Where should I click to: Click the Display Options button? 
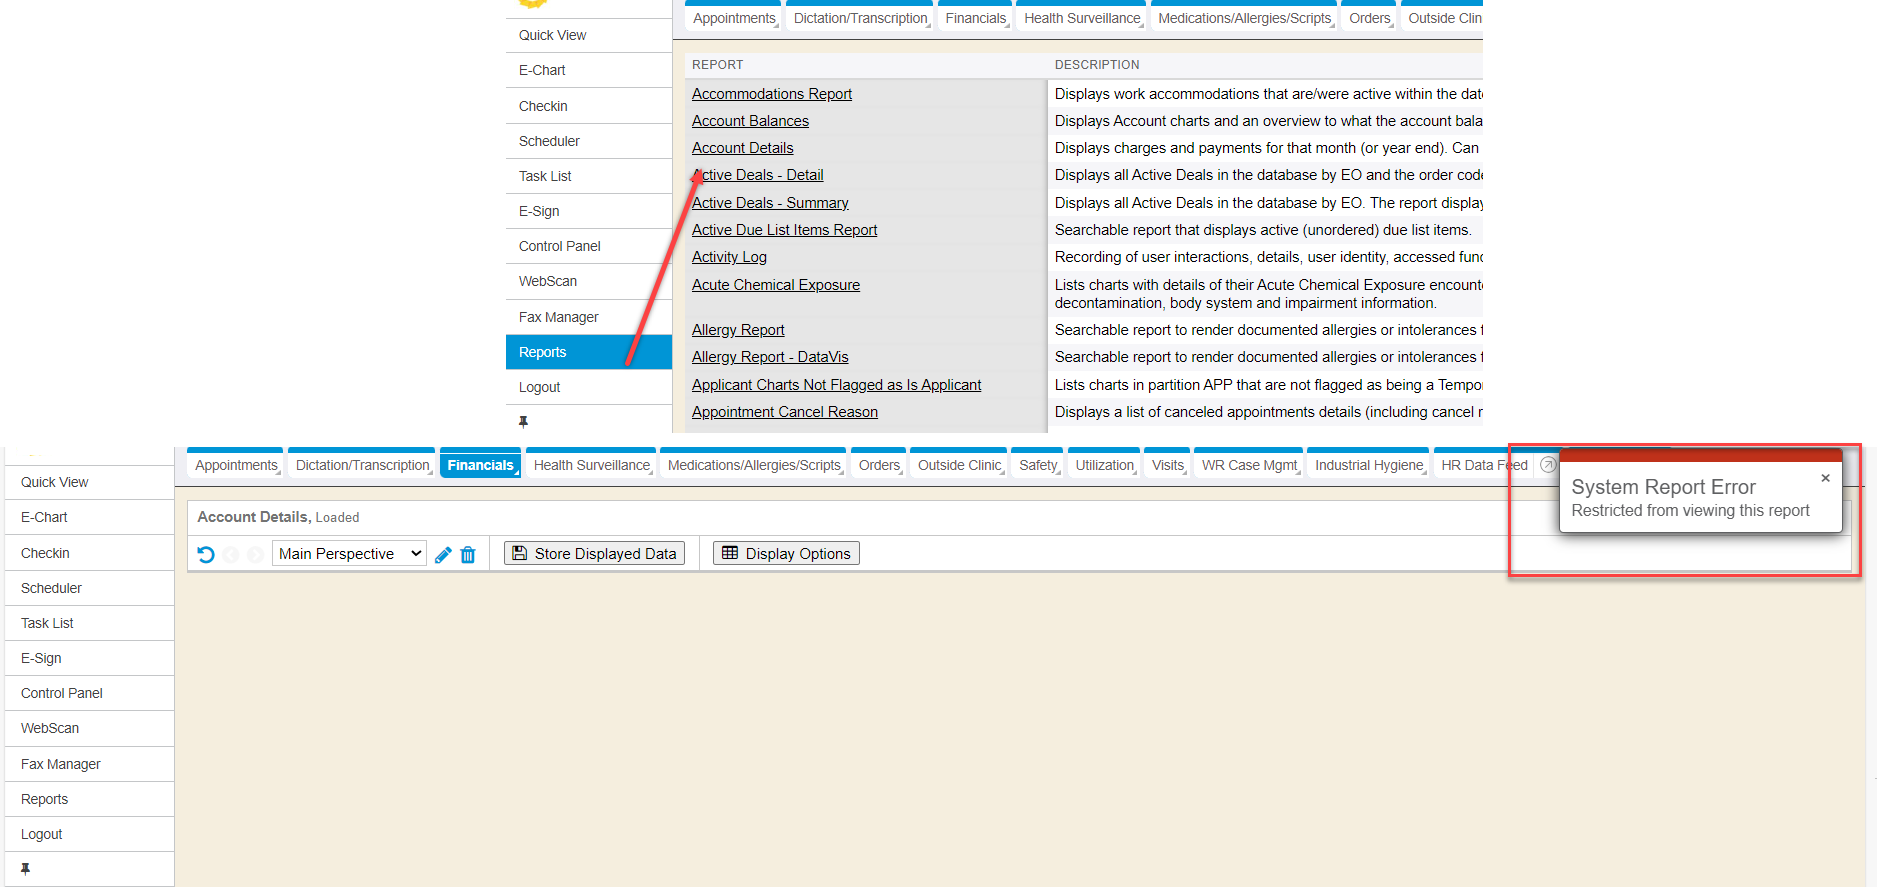coord(786,554)
